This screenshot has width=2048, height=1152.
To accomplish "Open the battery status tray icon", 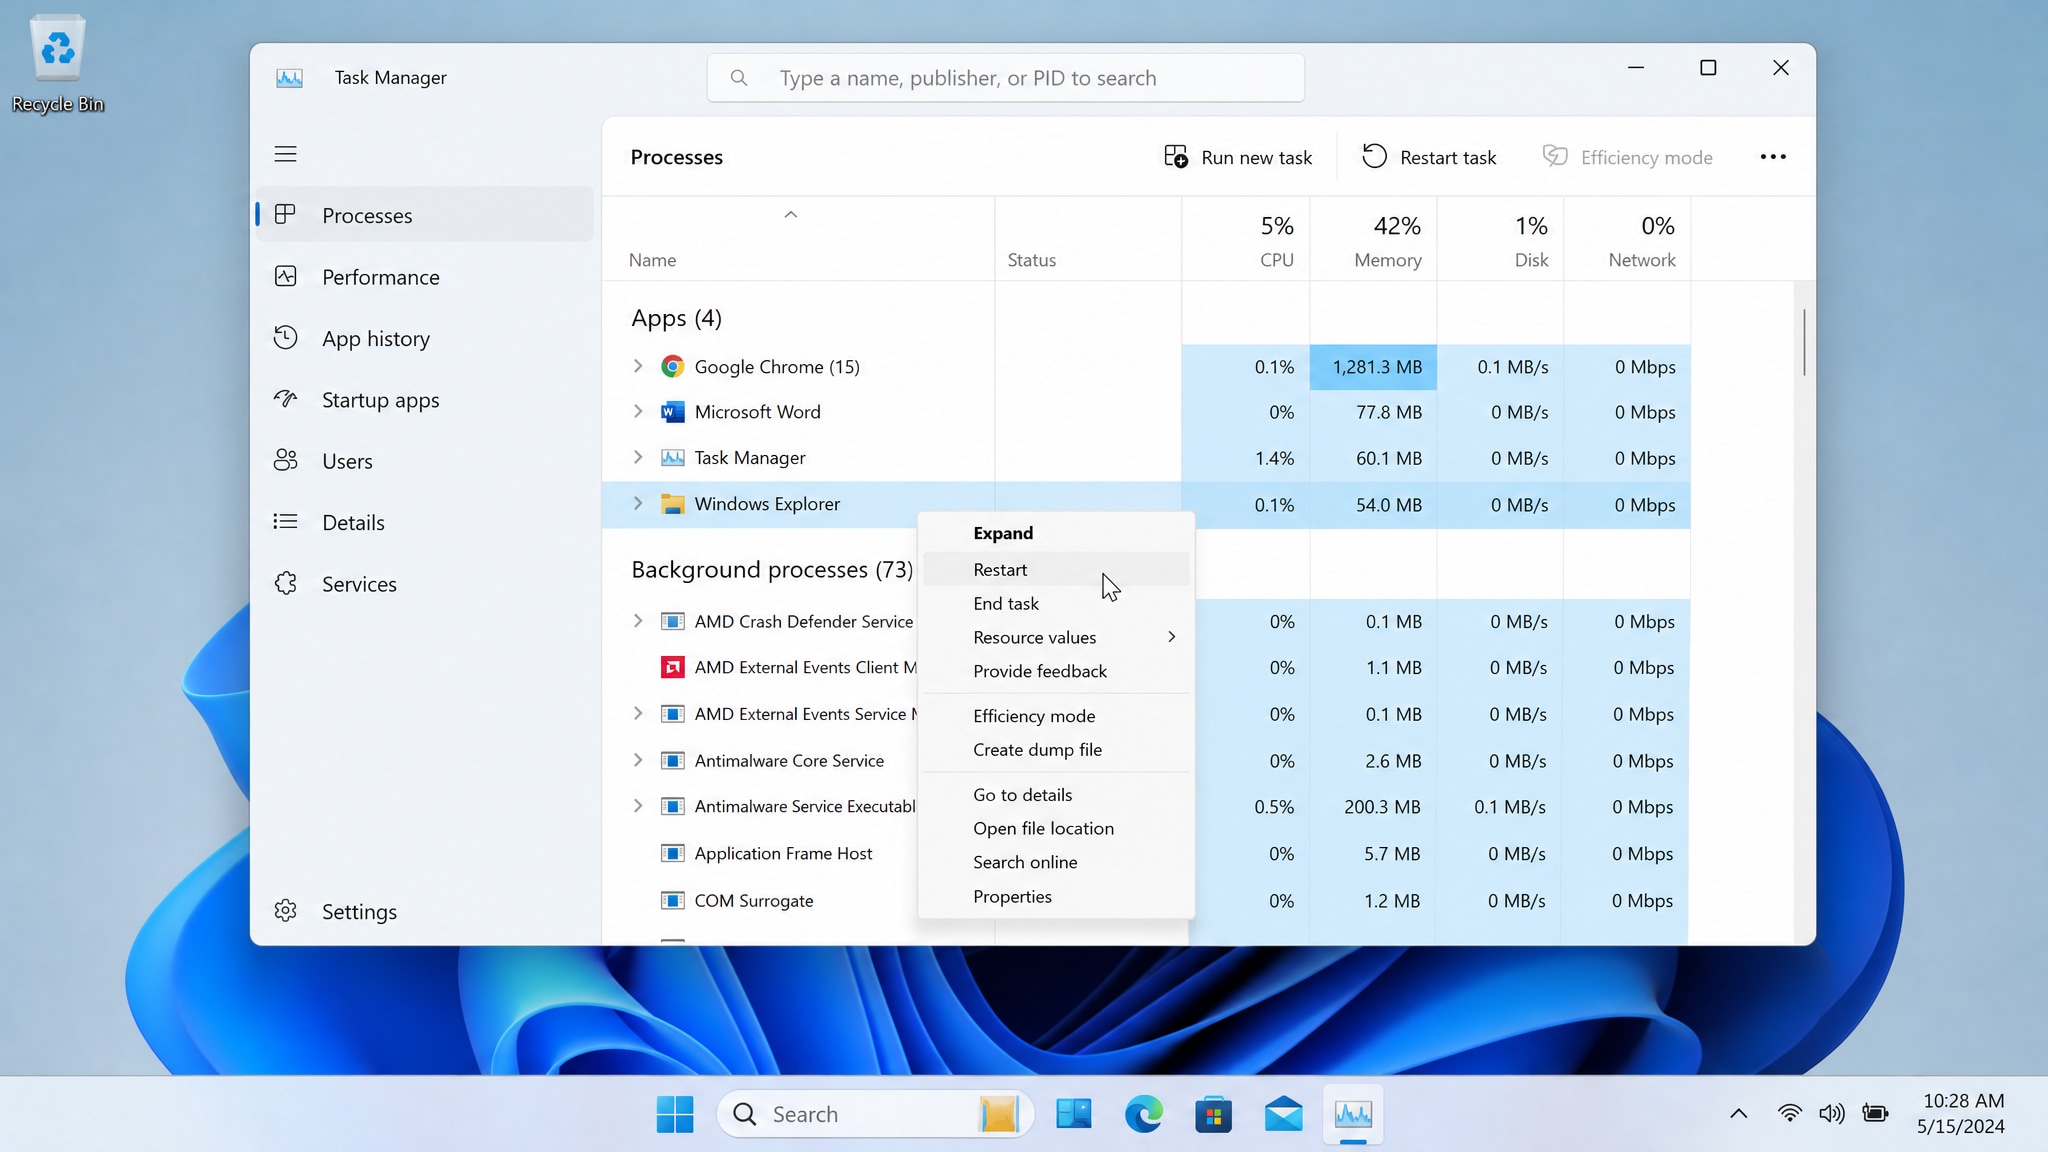I will coord(1875,1114).
